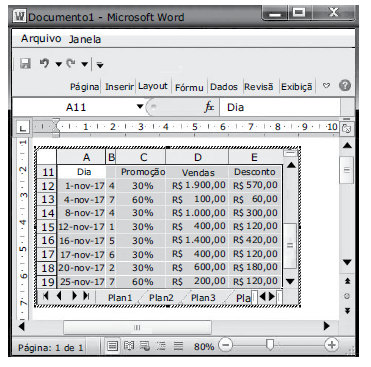Adjust the zoom slider handle
The width and height of the screenshot is (371, 367).
[270, 345]
